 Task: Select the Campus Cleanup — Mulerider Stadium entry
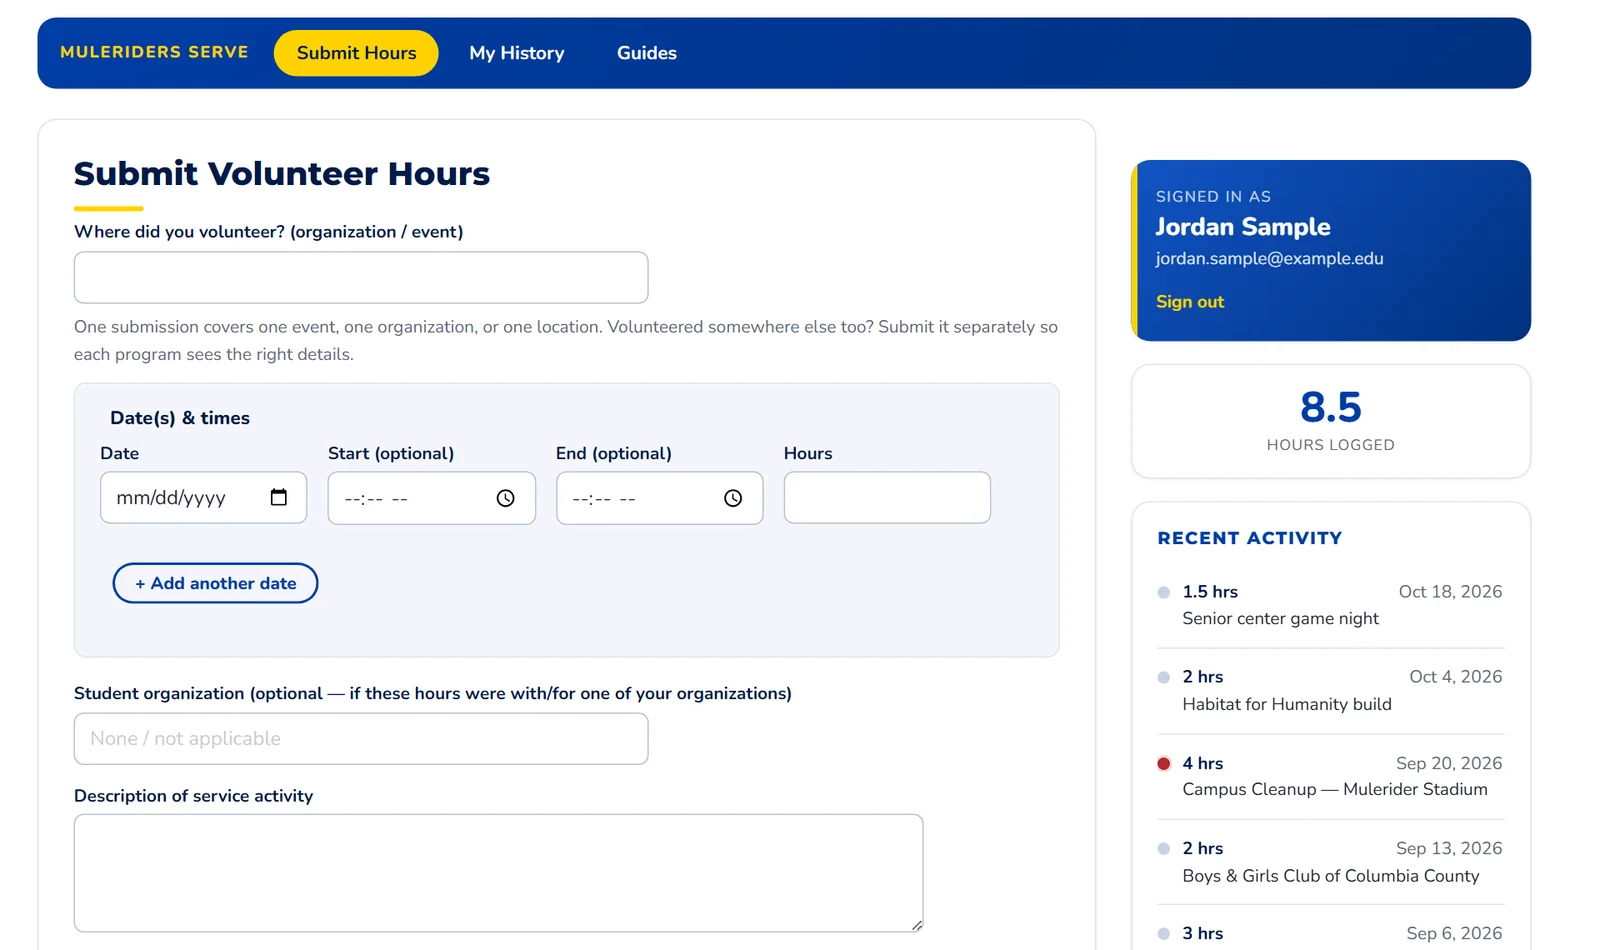pos(1331,777)
